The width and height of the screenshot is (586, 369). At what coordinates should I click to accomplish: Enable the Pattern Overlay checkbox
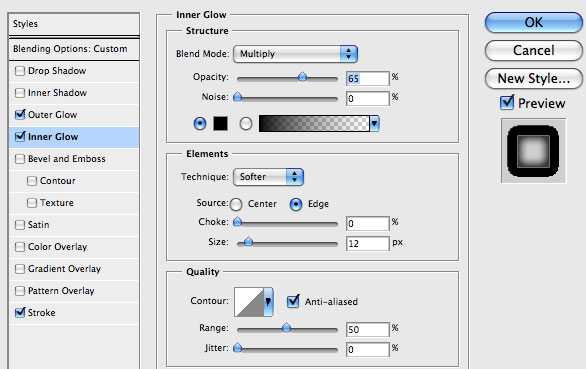pyautogui.click(x=20, y=290)
